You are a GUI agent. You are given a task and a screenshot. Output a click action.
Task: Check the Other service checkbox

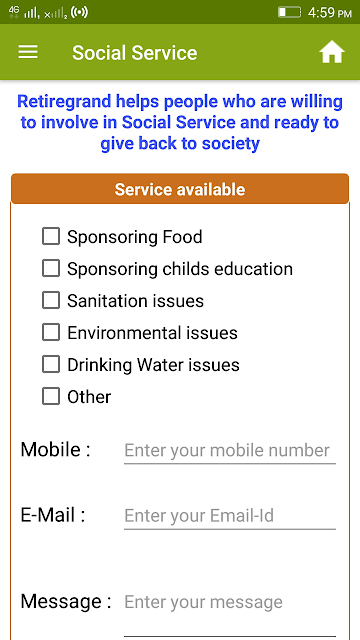pyautogui.click(x=51, y=396)
